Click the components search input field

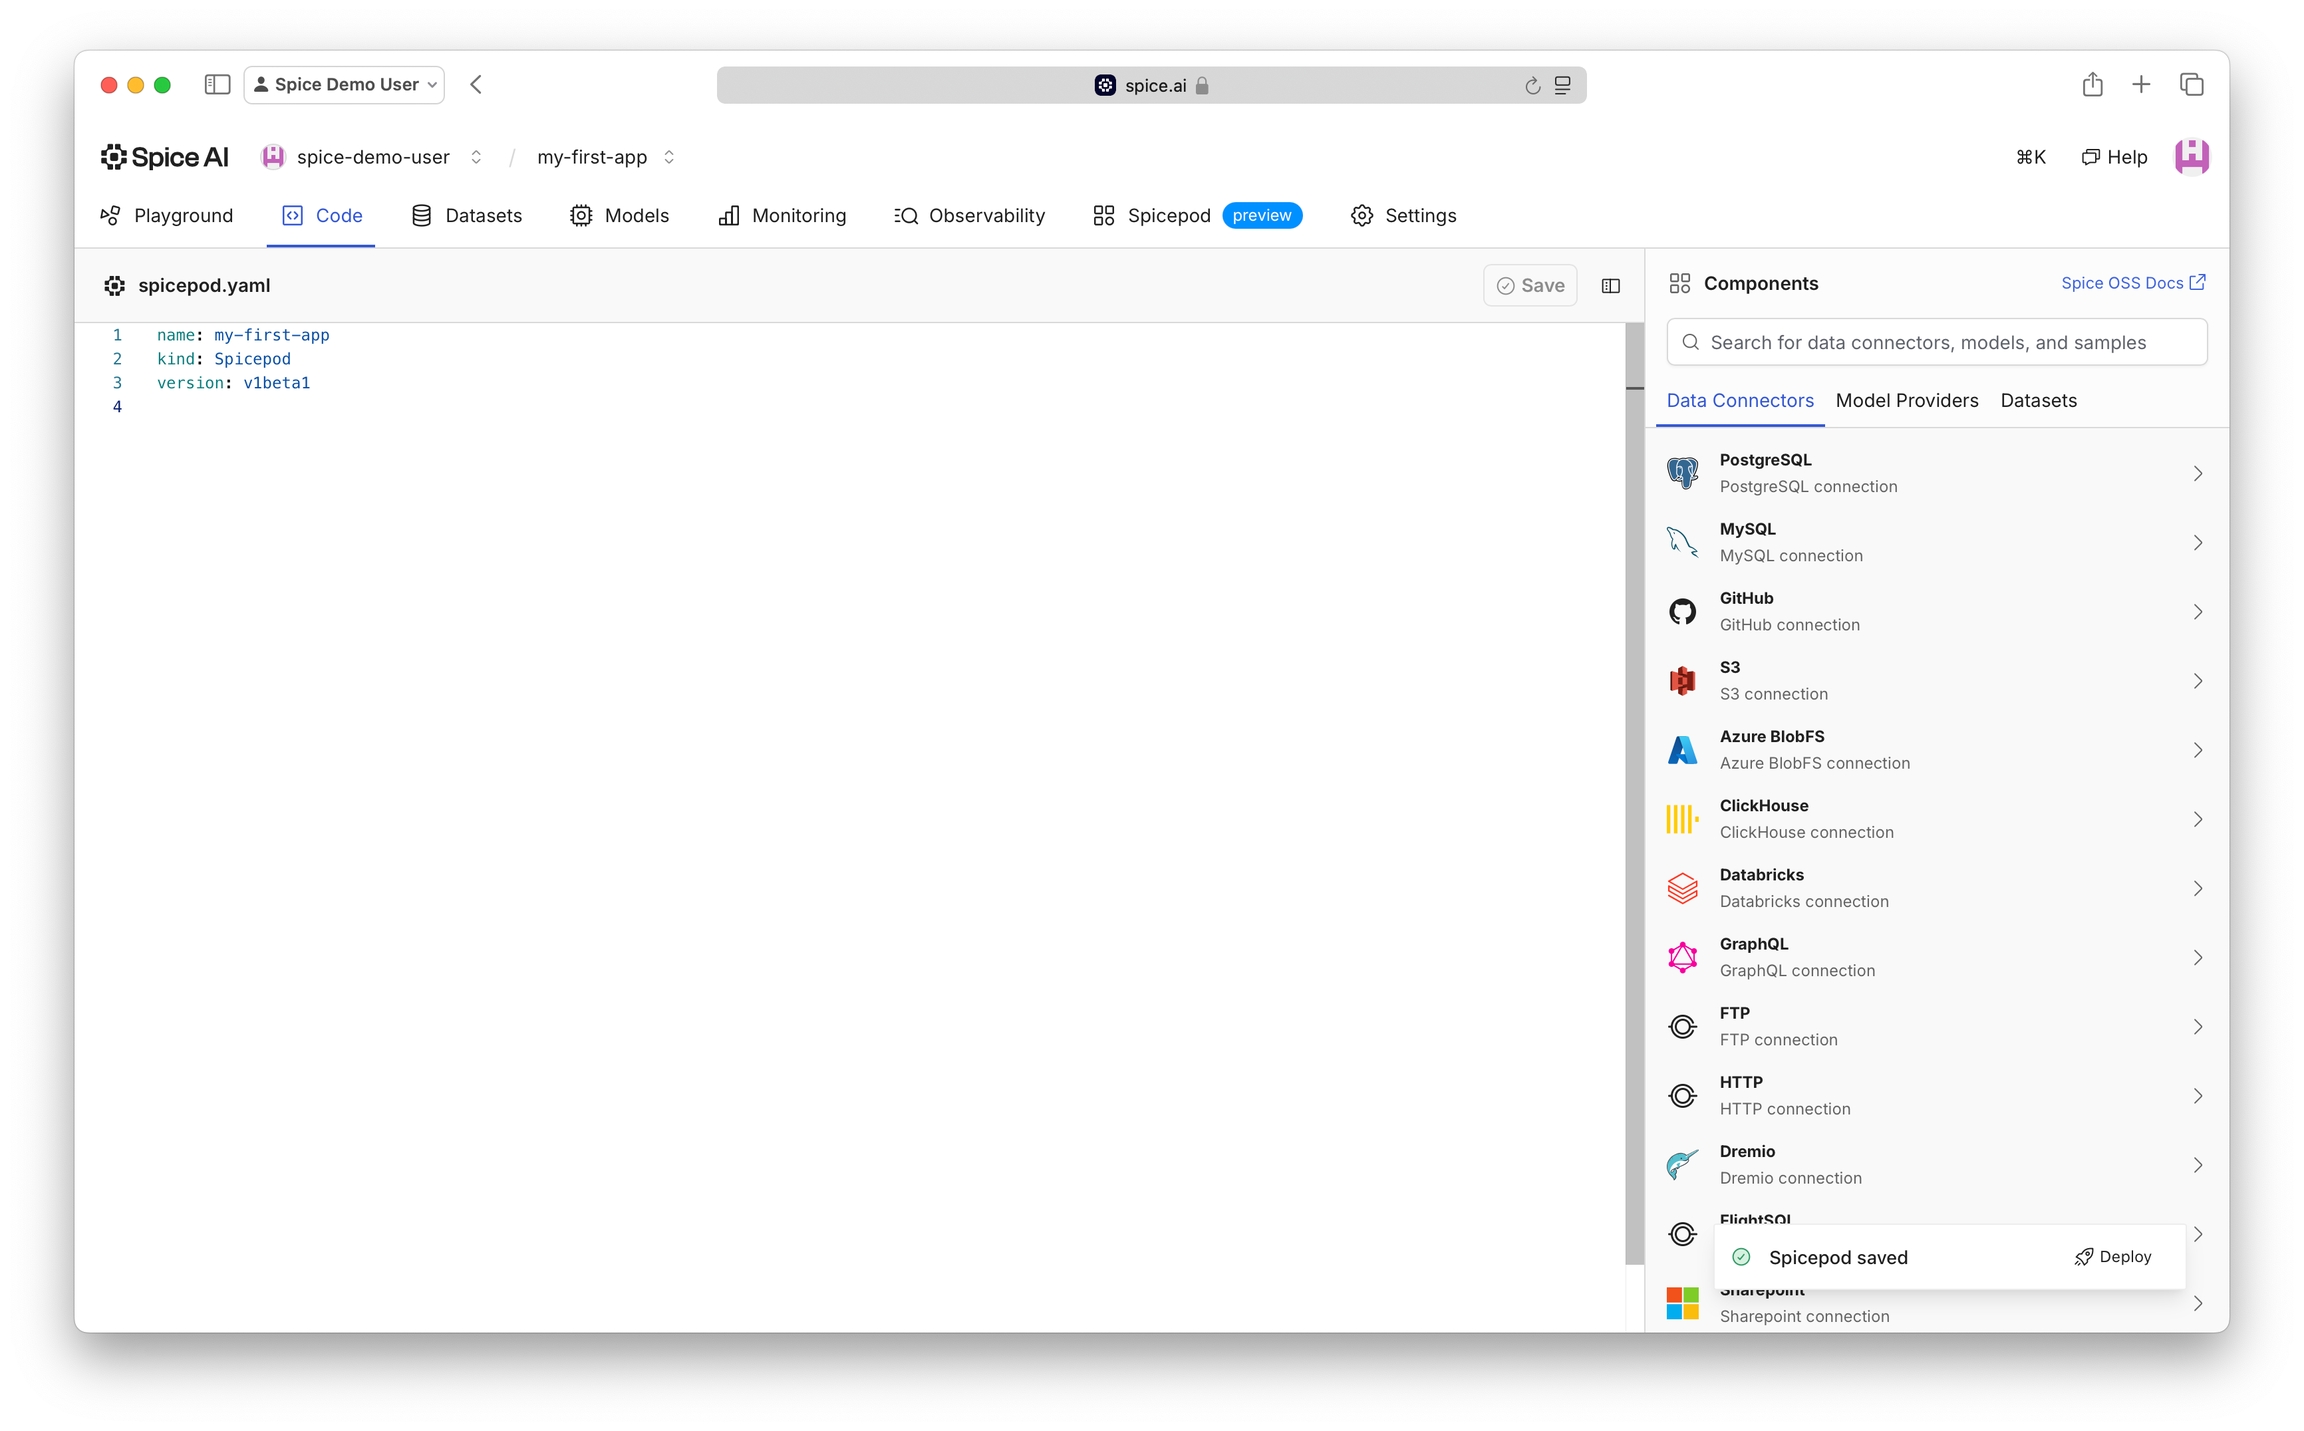pyautogui.click(x=1937, y=342)
